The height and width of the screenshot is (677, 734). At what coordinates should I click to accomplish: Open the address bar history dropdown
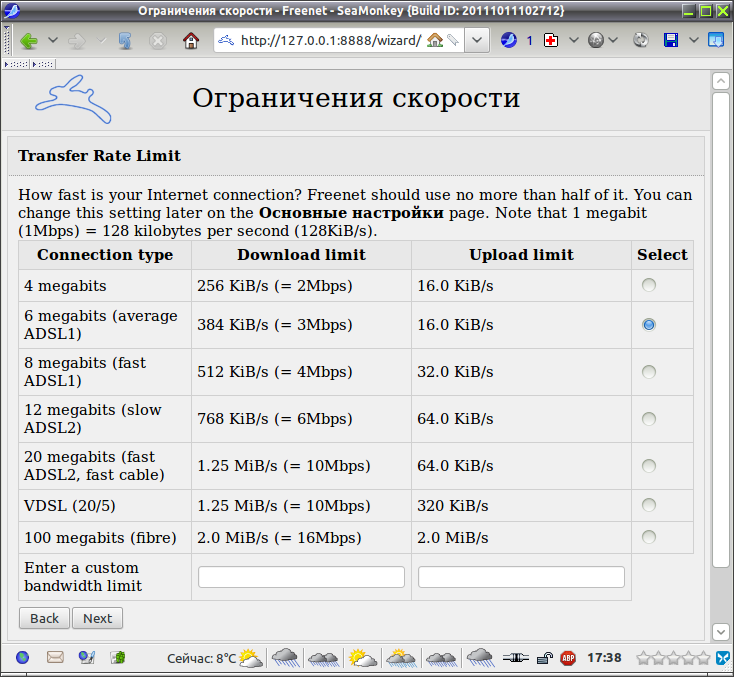(x=477, y=40)
